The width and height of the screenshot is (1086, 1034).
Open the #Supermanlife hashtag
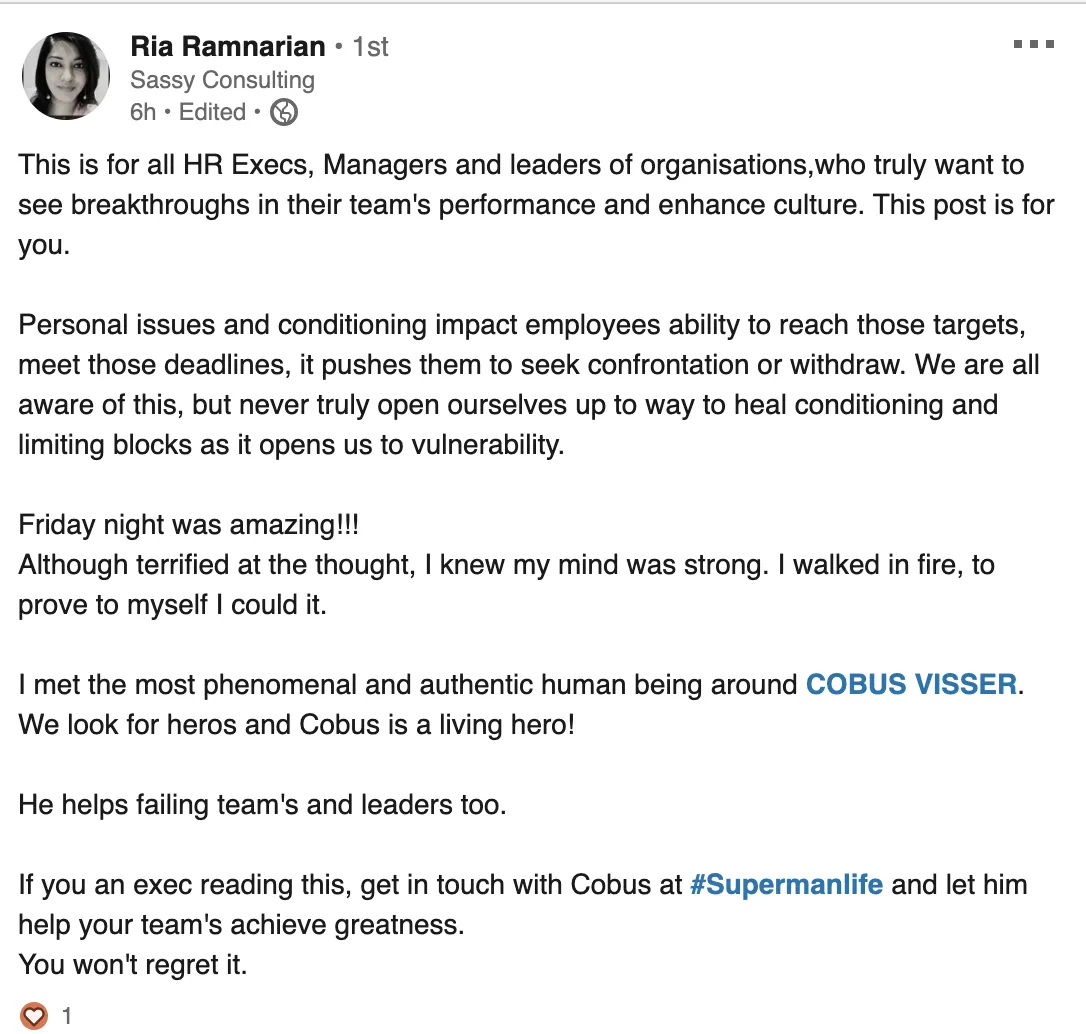(786, 885)
